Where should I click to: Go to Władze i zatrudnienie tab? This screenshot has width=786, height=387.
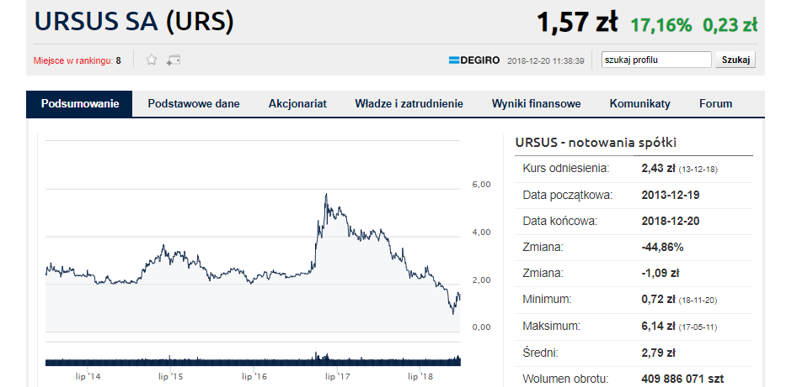(409, 104)
